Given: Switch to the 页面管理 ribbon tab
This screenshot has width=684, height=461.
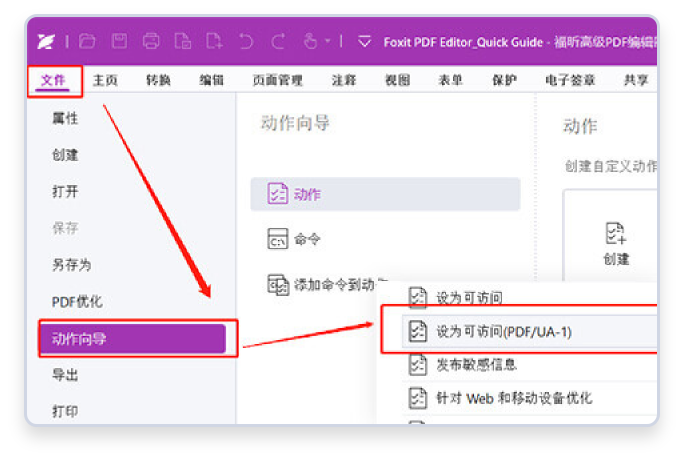Looking at the screenshot, I should [x=277, y=80].
